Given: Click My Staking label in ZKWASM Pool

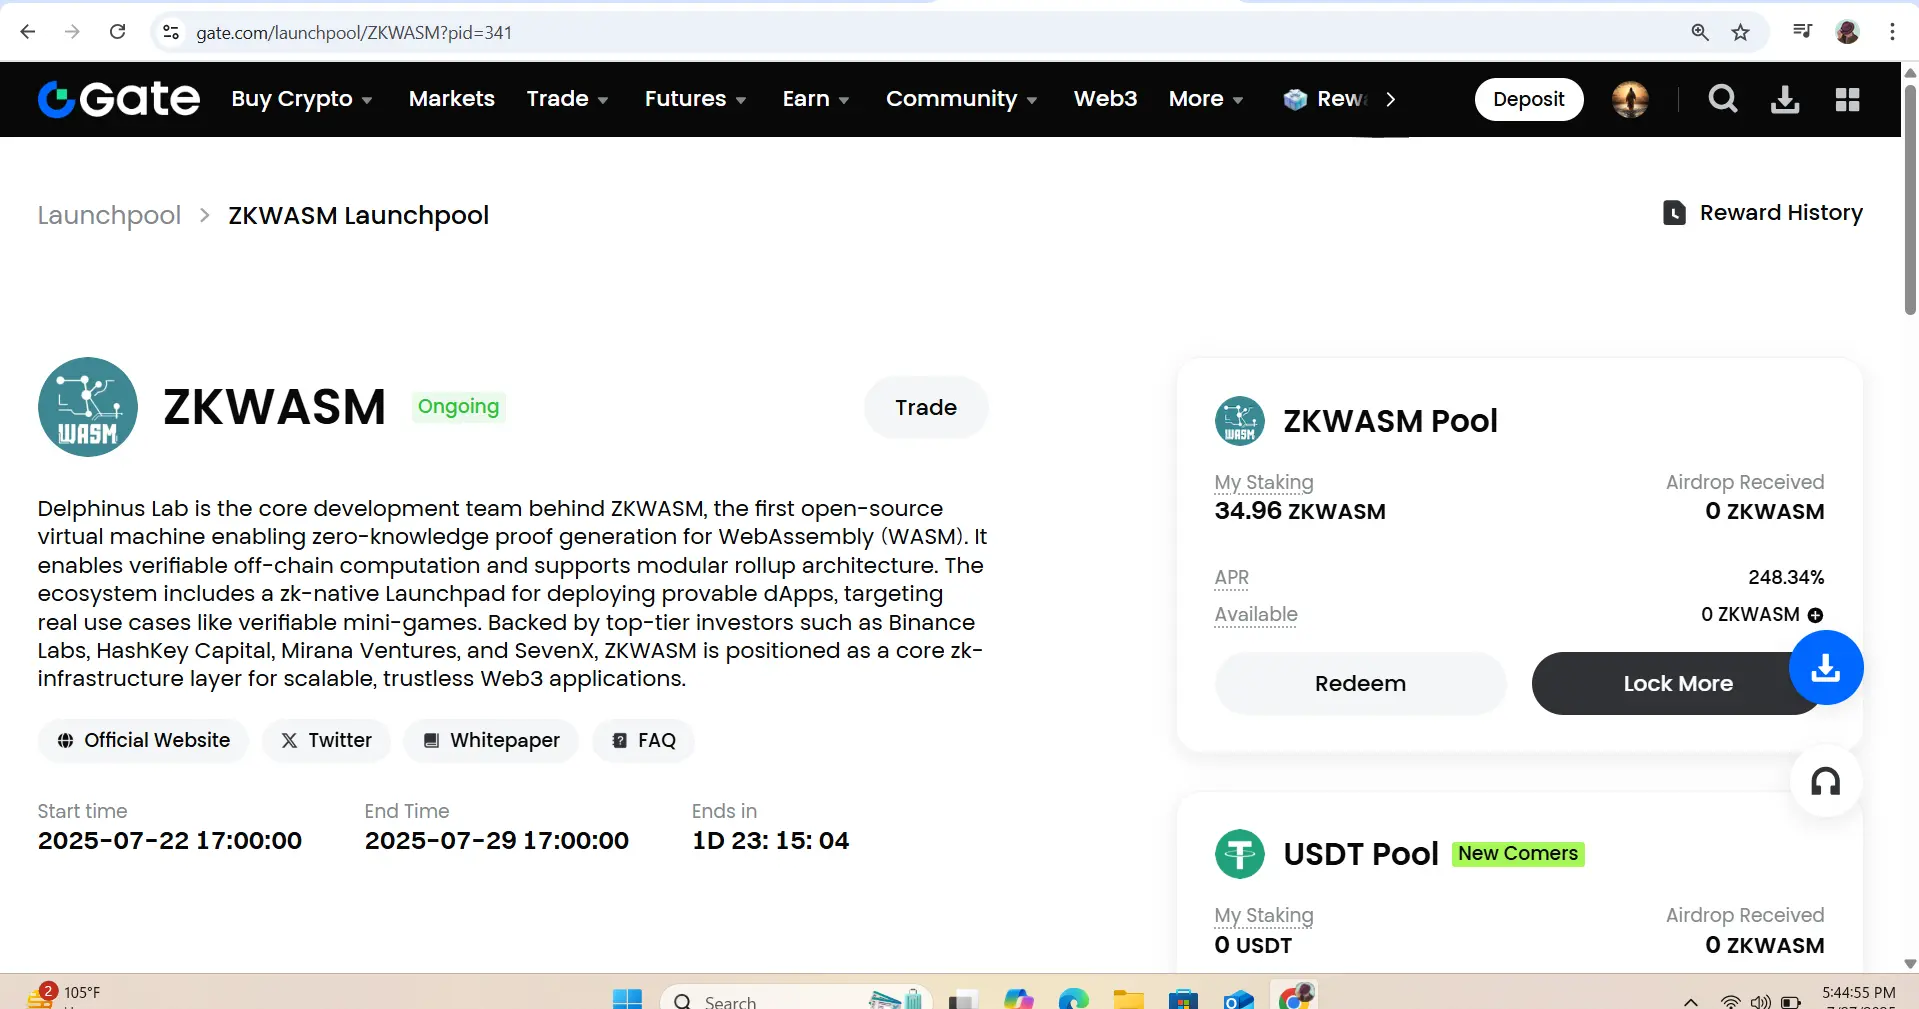Looking at the screenshot, I should click(x=1263, y=483).
